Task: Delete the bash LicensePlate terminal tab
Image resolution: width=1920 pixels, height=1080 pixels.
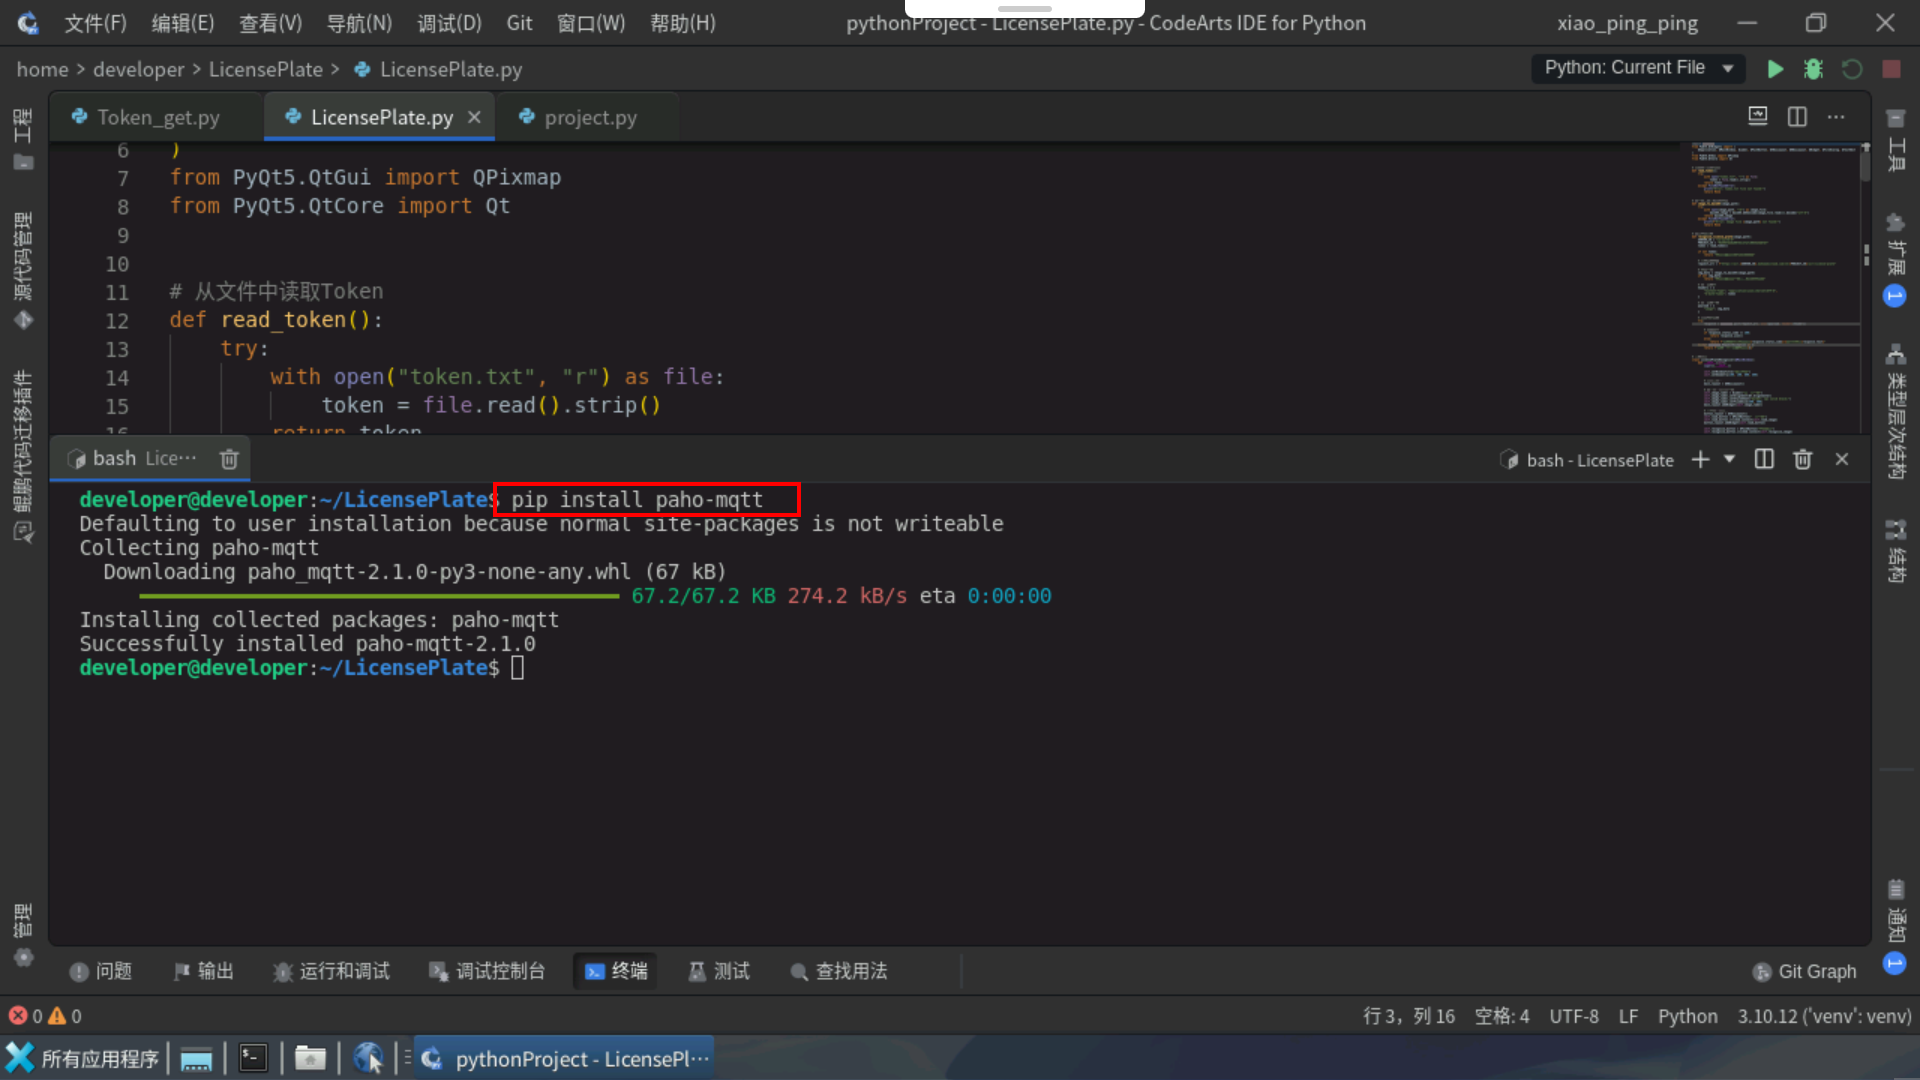Action: pyautogui.click(x=229, y=459)
